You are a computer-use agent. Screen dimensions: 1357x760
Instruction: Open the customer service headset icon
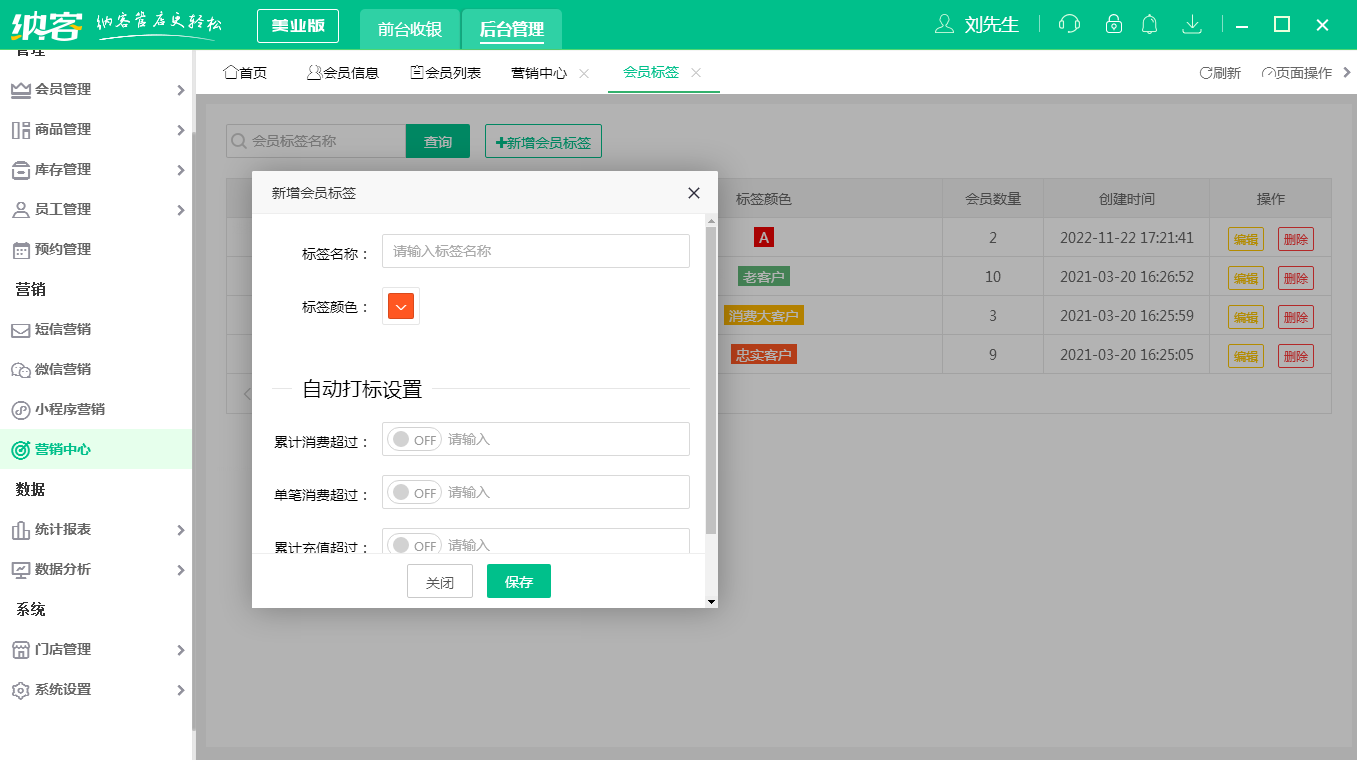[1068, 24]
